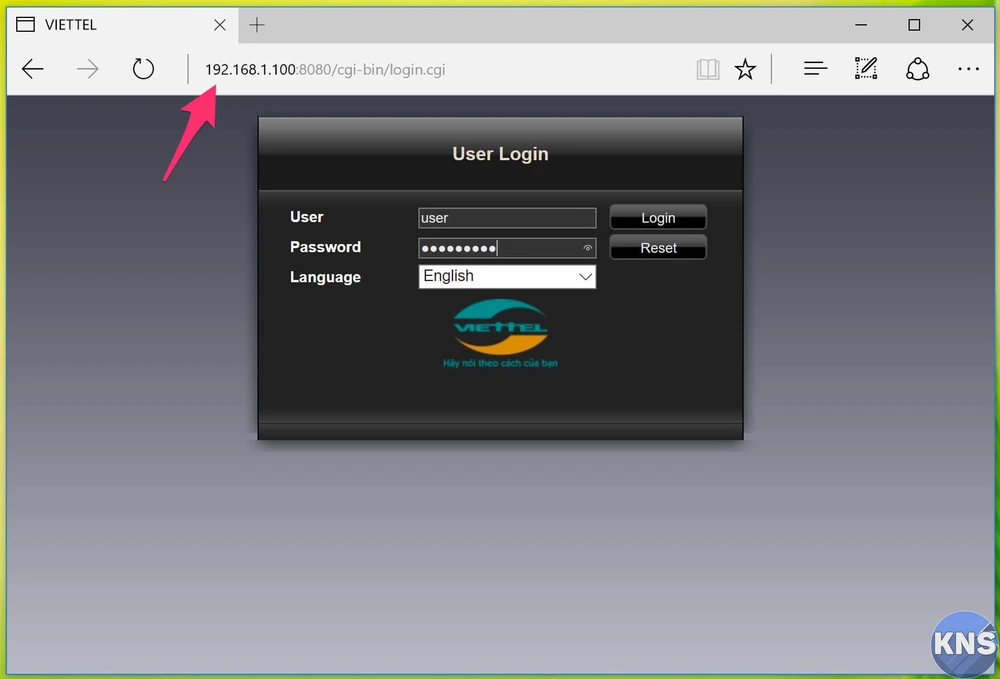Open the Hub lines icon
1000x679 pixels.
(x=816, y=69)
